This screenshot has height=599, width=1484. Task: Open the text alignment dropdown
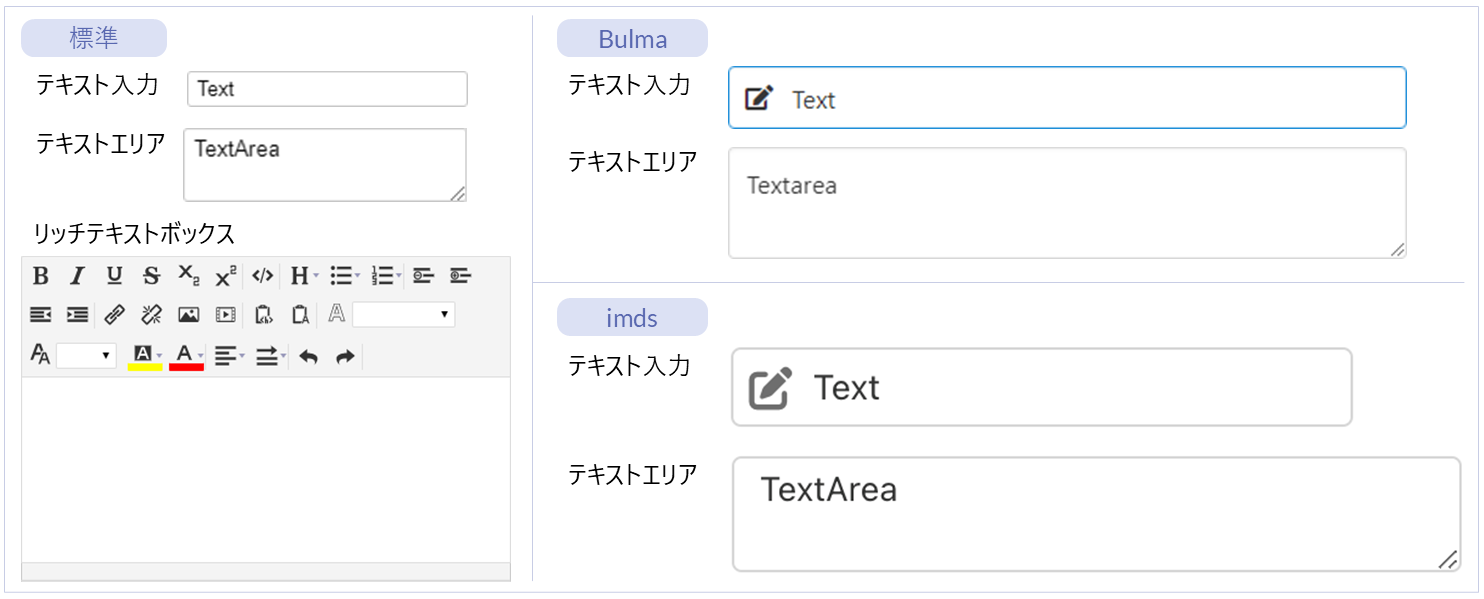[x=230, y=356]
